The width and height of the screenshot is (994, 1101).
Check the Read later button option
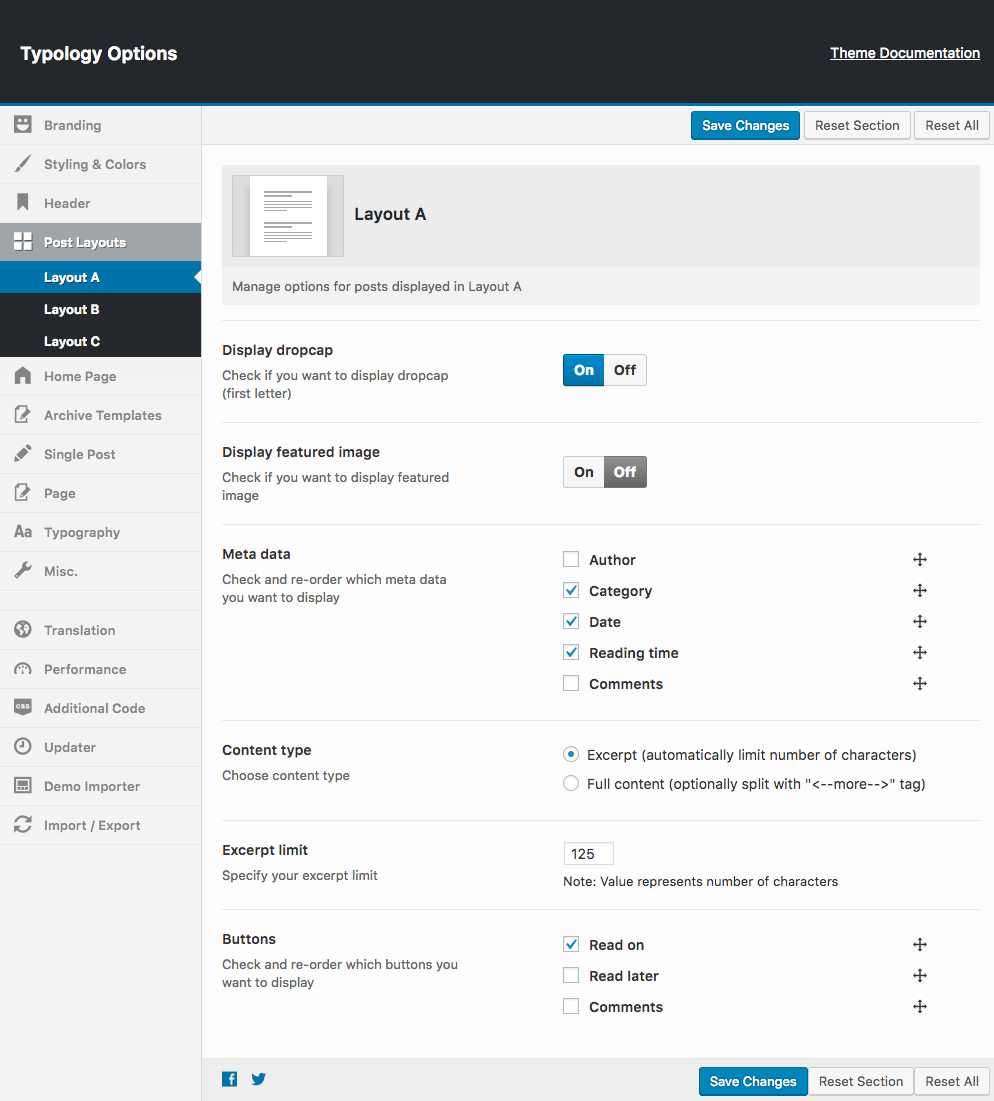(571, 976)
